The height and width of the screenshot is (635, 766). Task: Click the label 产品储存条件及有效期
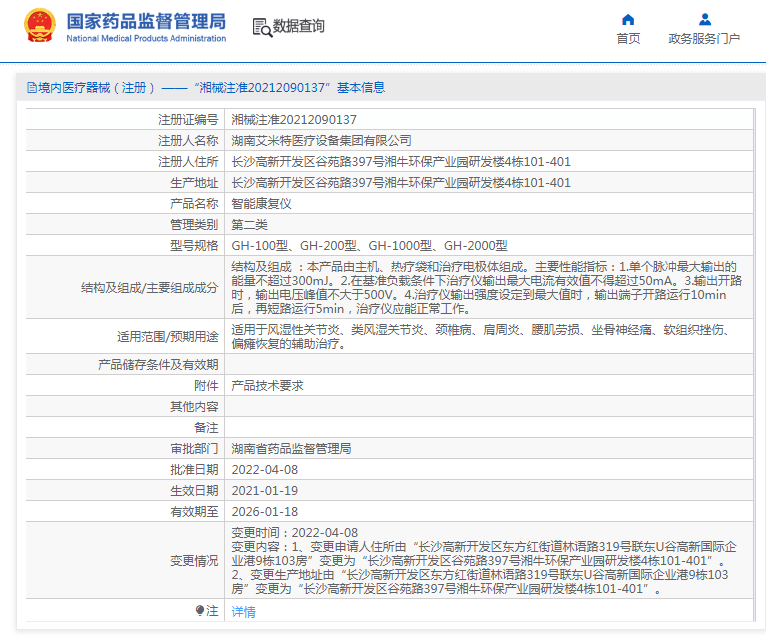[158, 365]
